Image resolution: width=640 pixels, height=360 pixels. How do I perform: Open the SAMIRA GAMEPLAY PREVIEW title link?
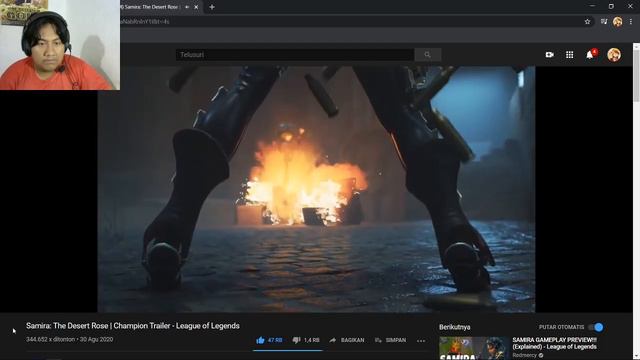[554, 343]
